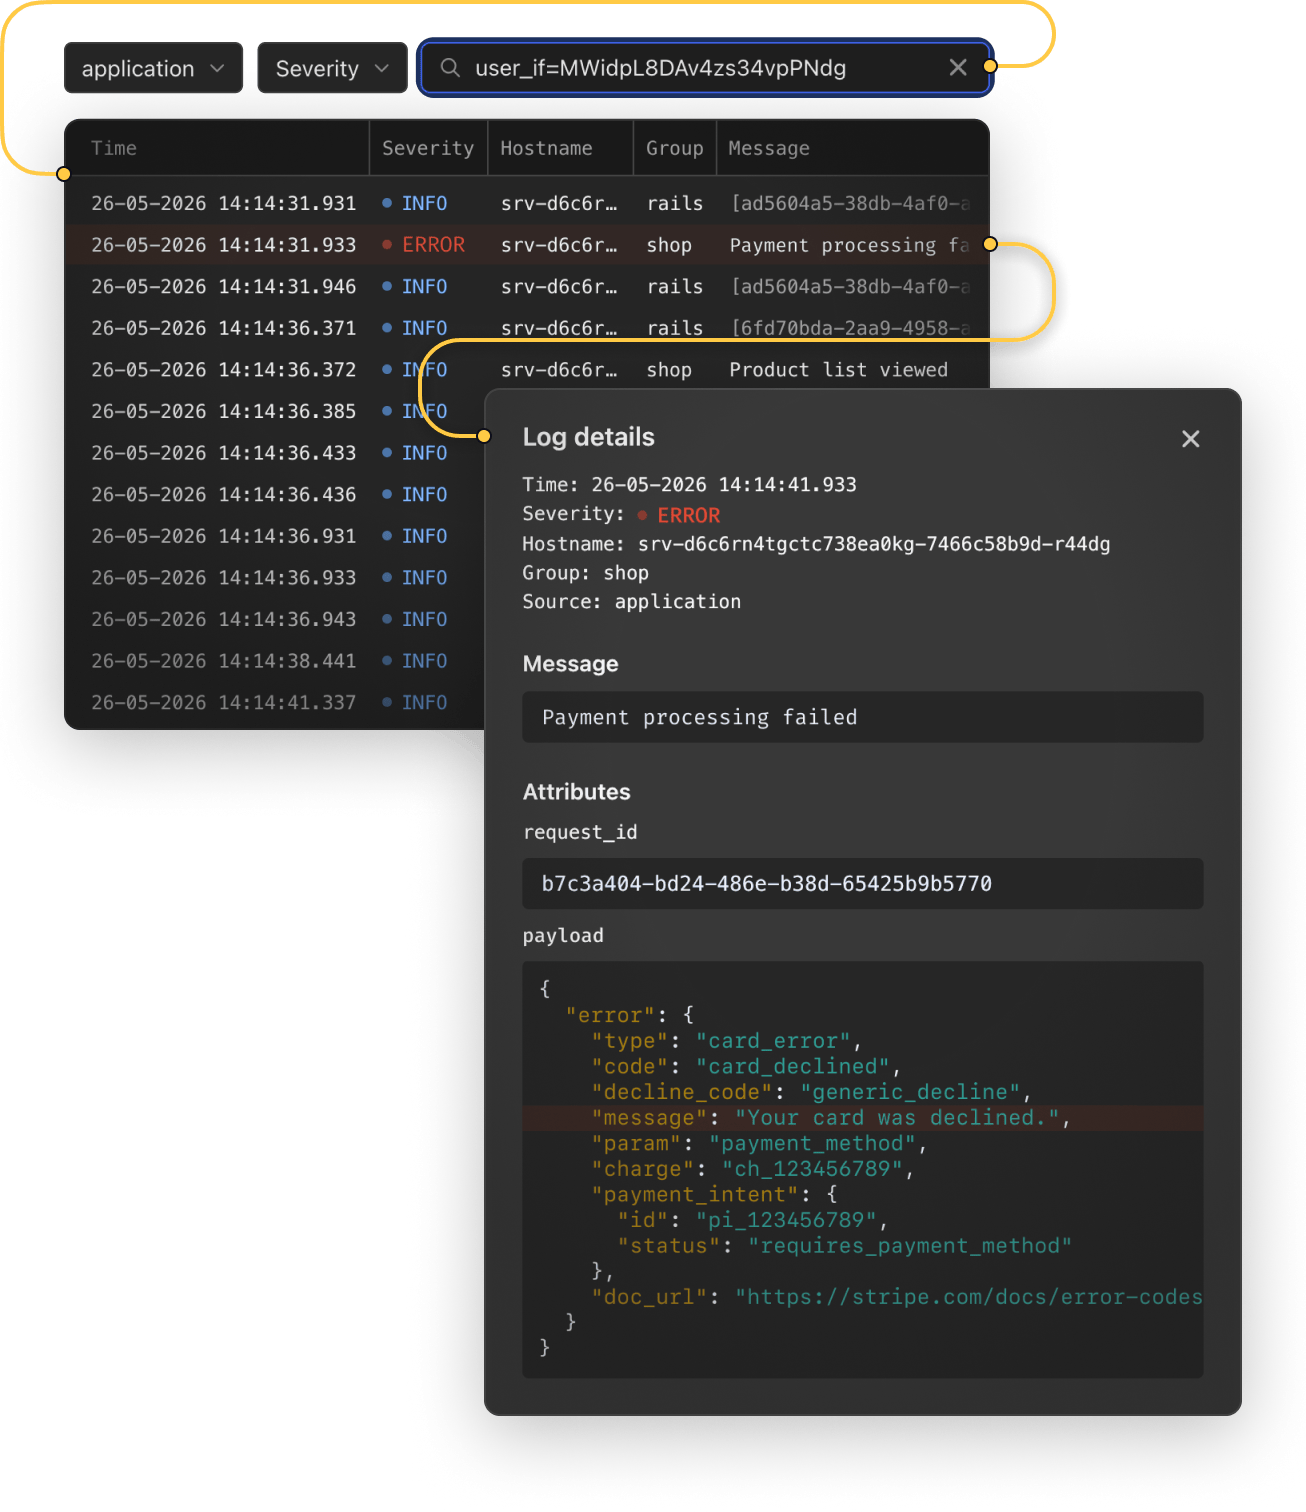Select the ERROR log row at 14:14:31.933
Image resolution: width=1306 pixels, height=1512 pixels.
click(527, 245)
